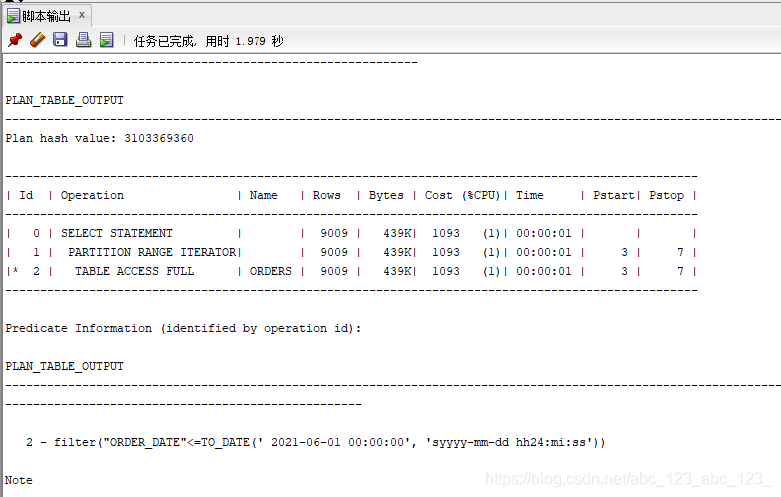Print the script output

pos(83,40)
